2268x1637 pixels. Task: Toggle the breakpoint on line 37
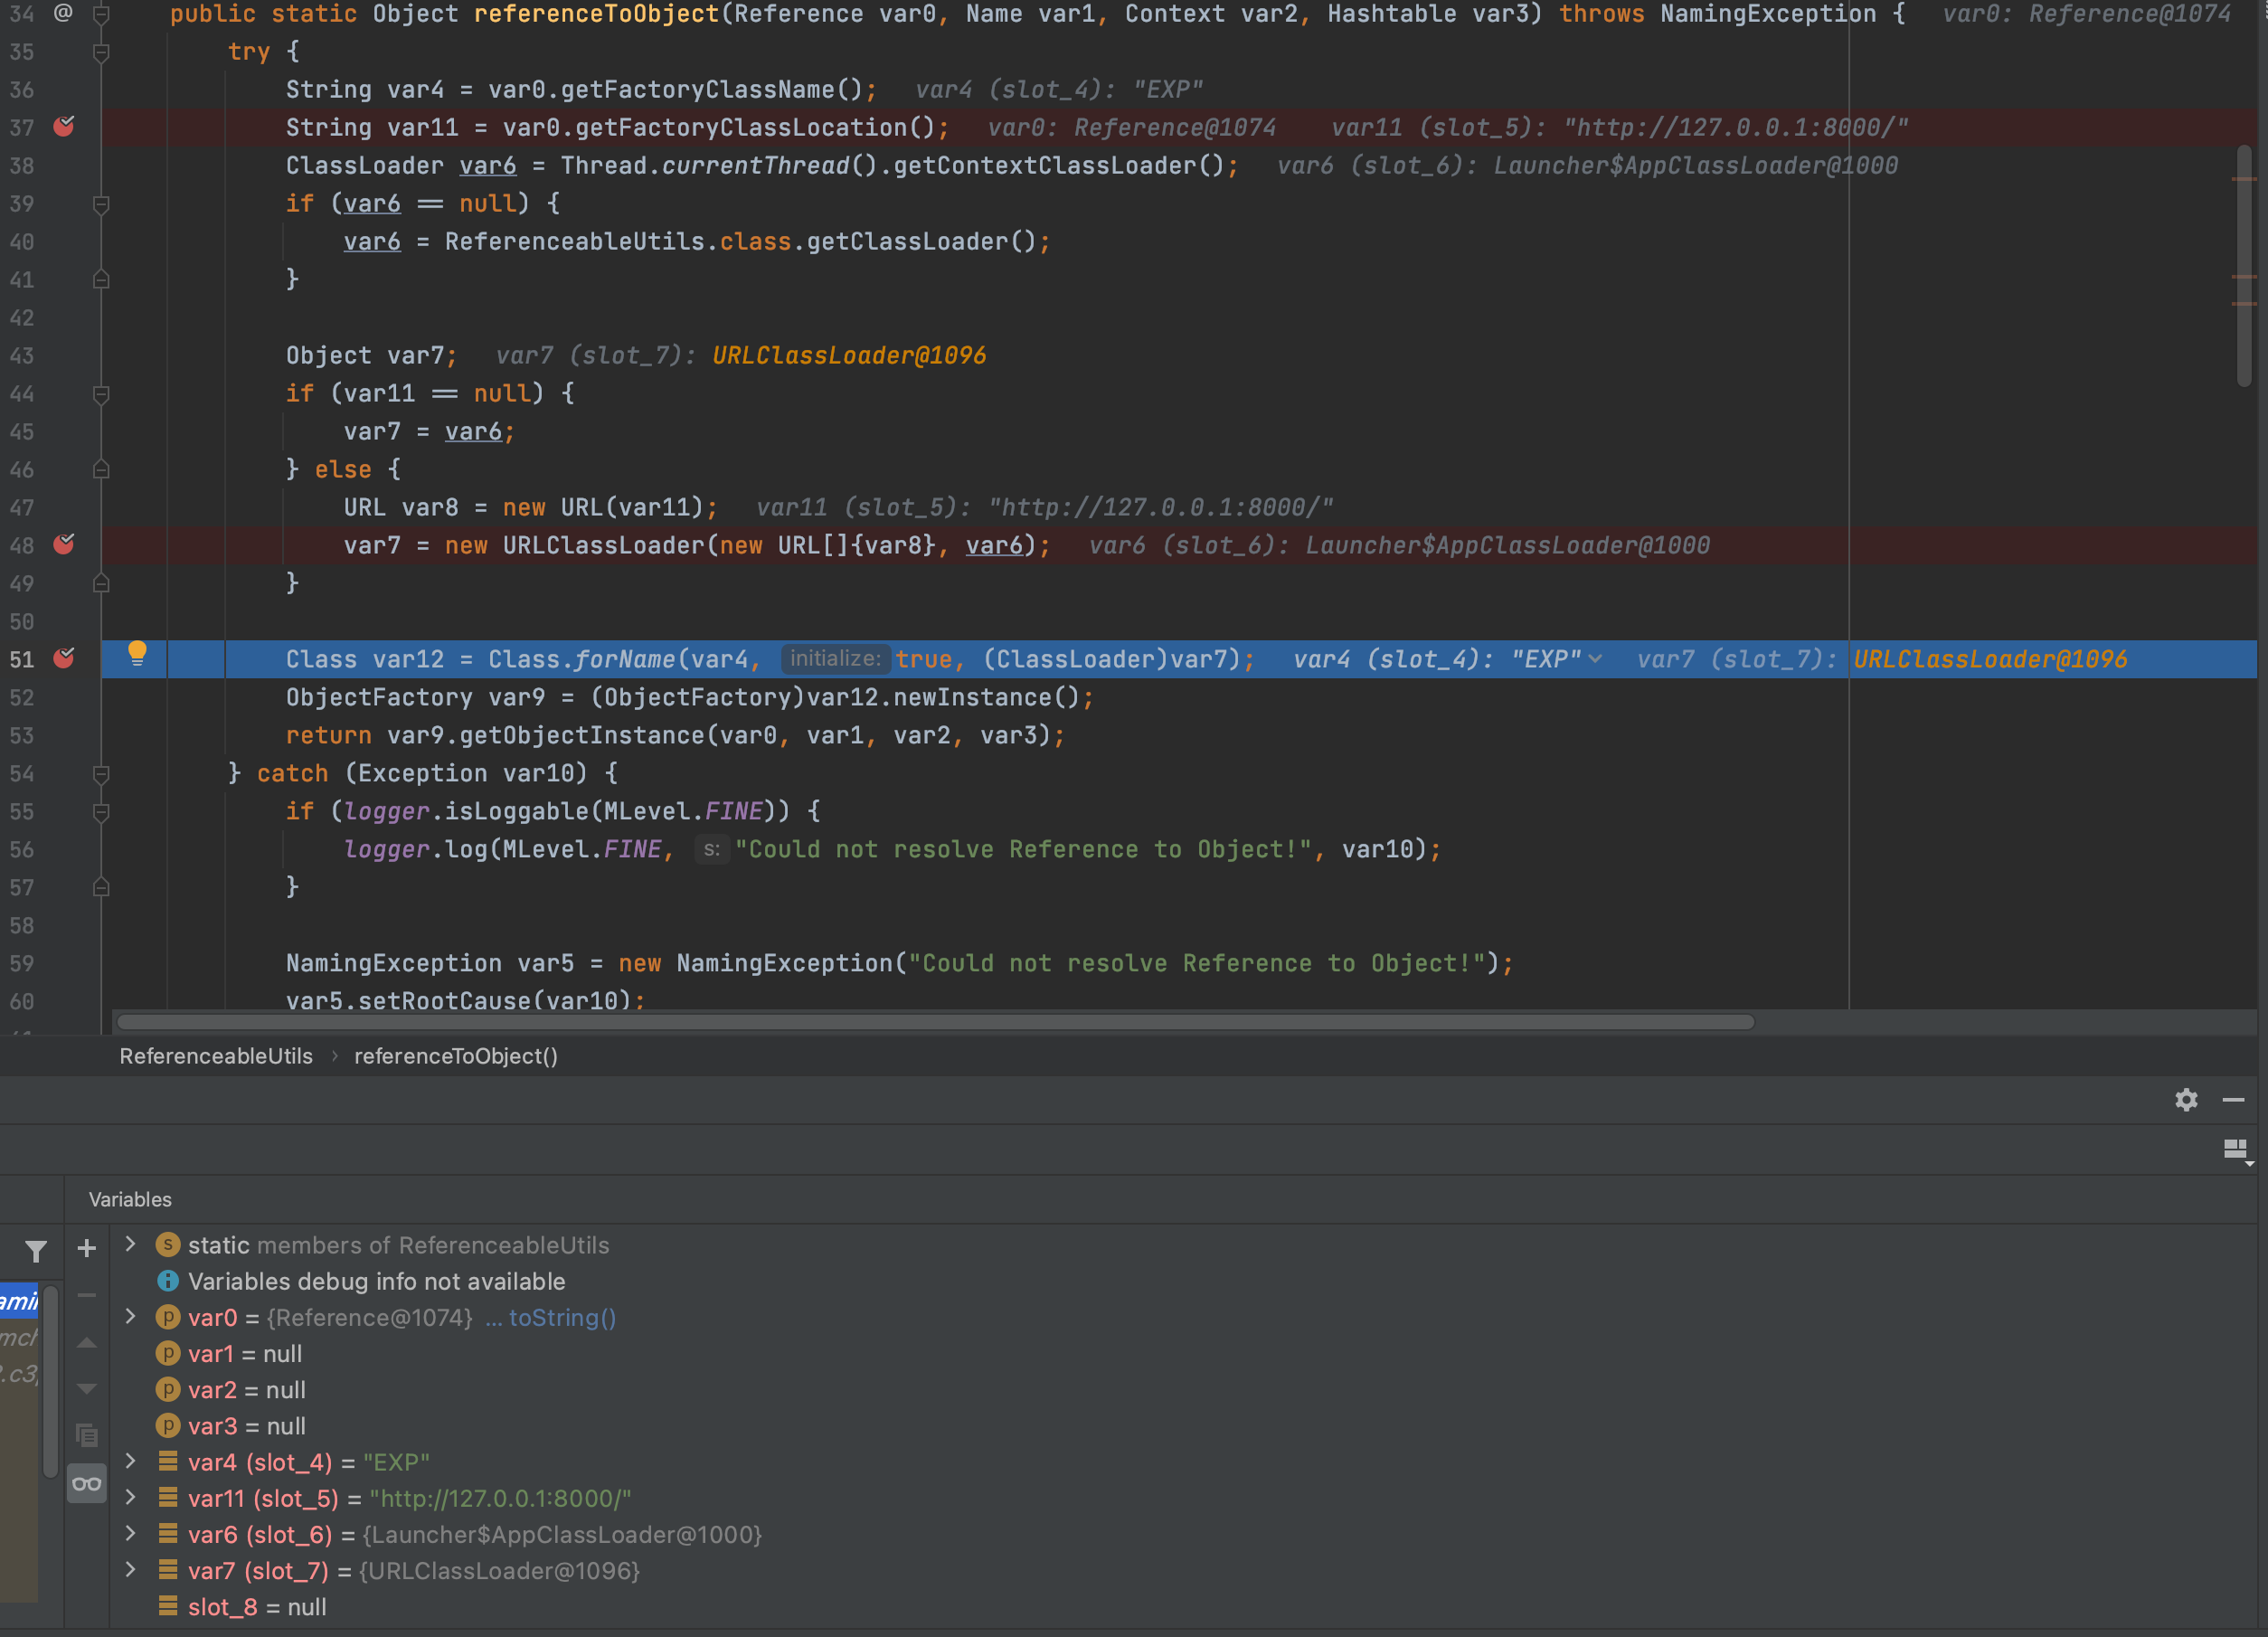pyautogui.click(x=64, y=126)
